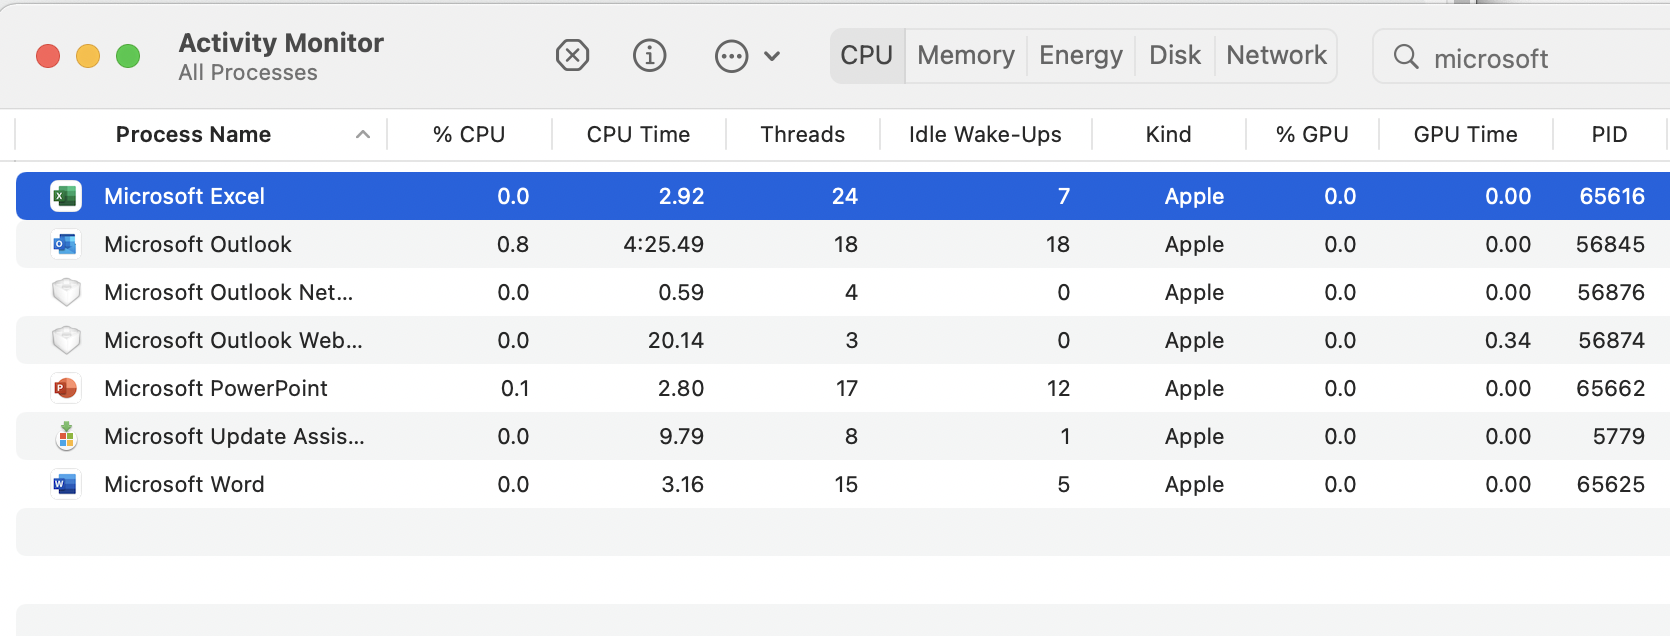This screenshot has height=636, width=1670.
Task: Select the 'Microsoft Outlook Net…' process name
Action: [x=229, y=292]
